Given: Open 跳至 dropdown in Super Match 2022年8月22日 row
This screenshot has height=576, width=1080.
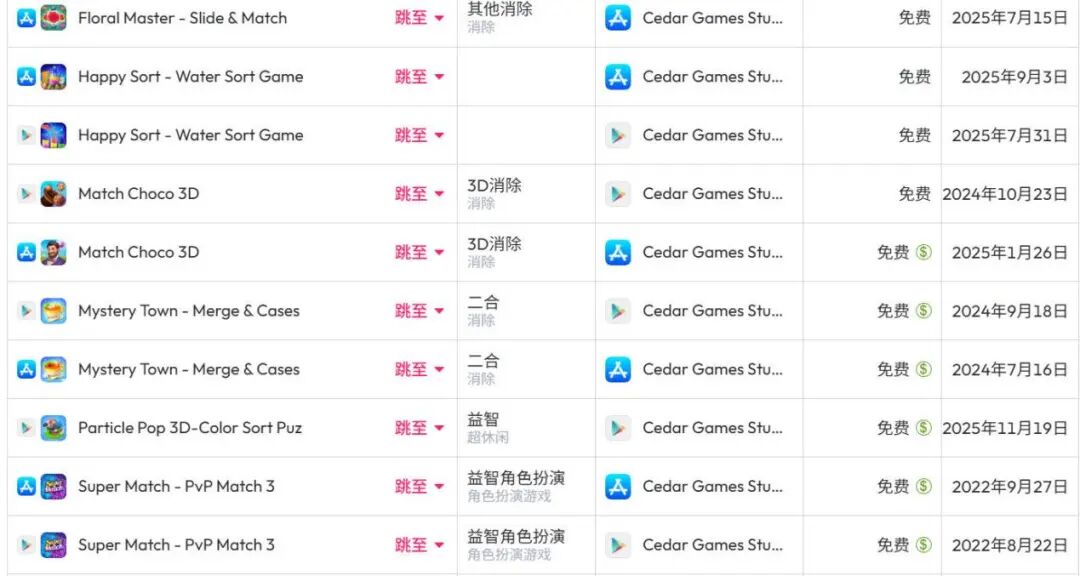Looking at the screenshot, I should pyautogui.click(x=419, y=545).
